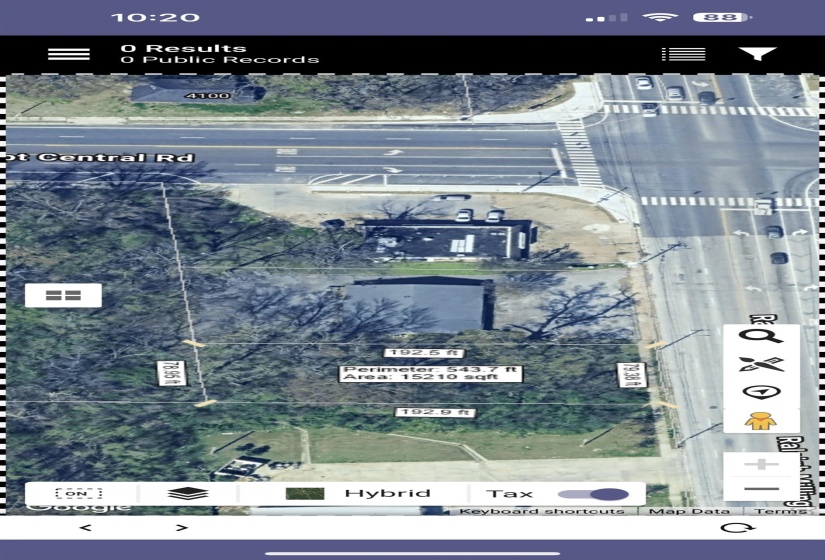Screen dimensions: 825x560
Task: Reload the page with refresh icon
Action: pyautogui.click(x=739, y=528)
